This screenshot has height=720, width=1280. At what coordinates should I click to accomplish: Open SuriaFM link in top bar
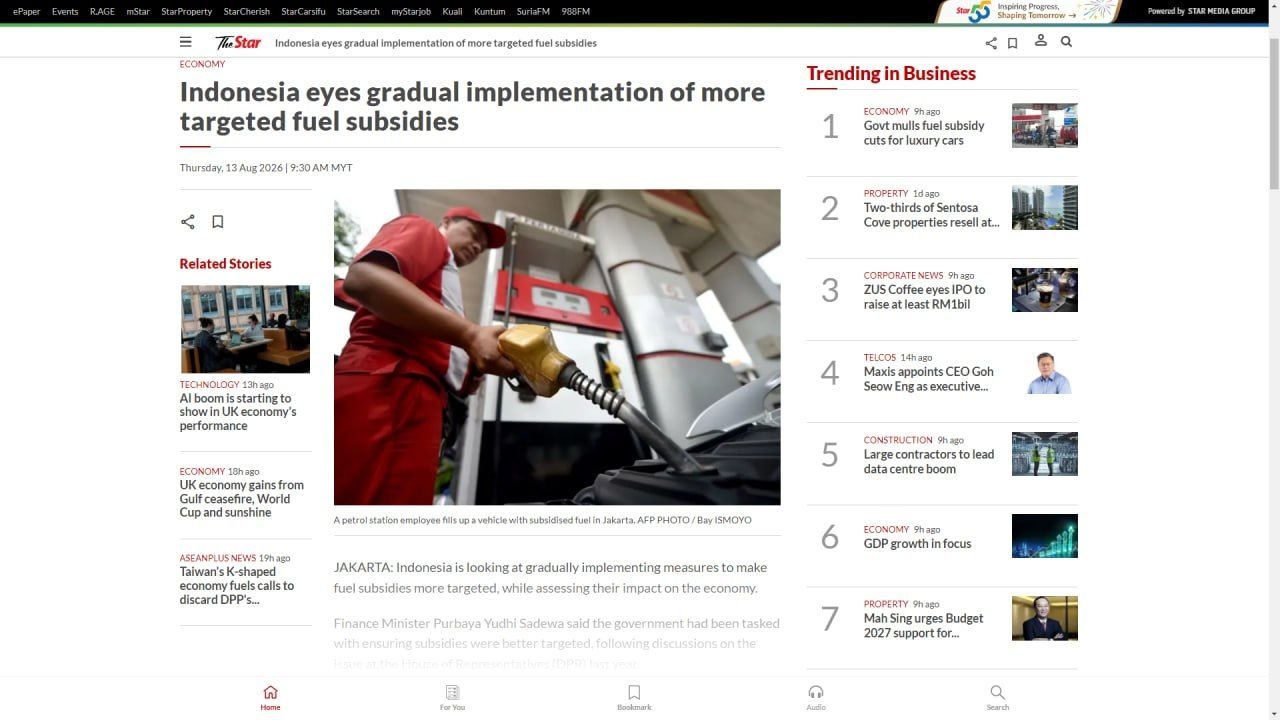[x=533, y=12]
